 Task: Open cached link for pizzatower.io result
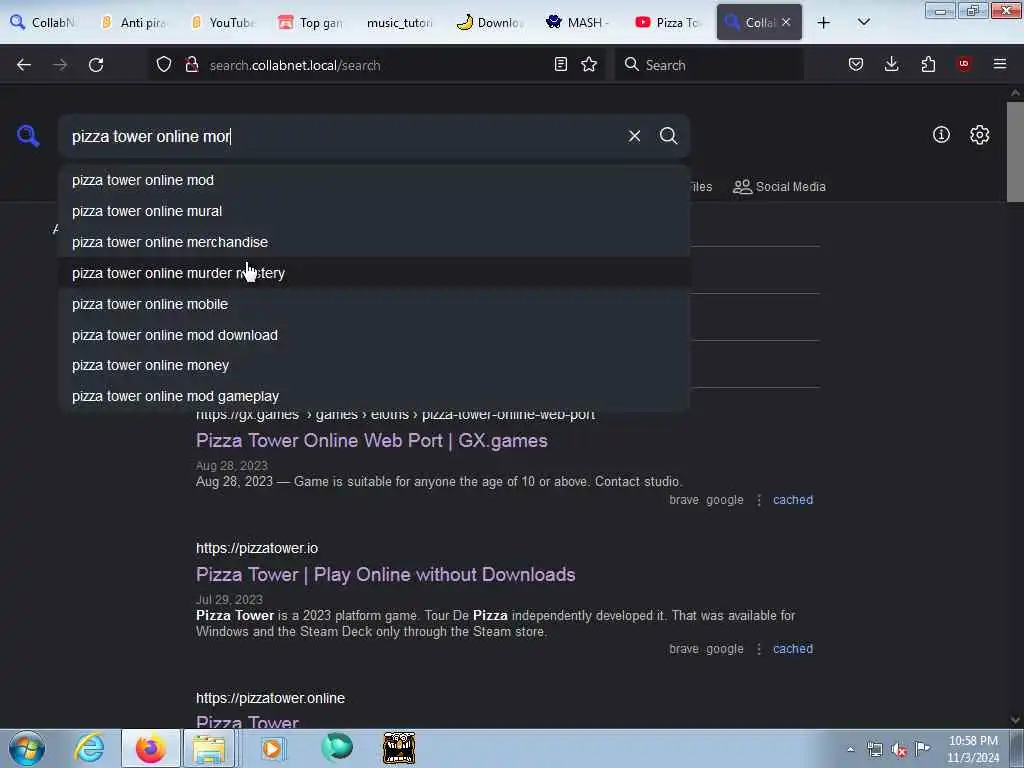(x=793, y=648)
